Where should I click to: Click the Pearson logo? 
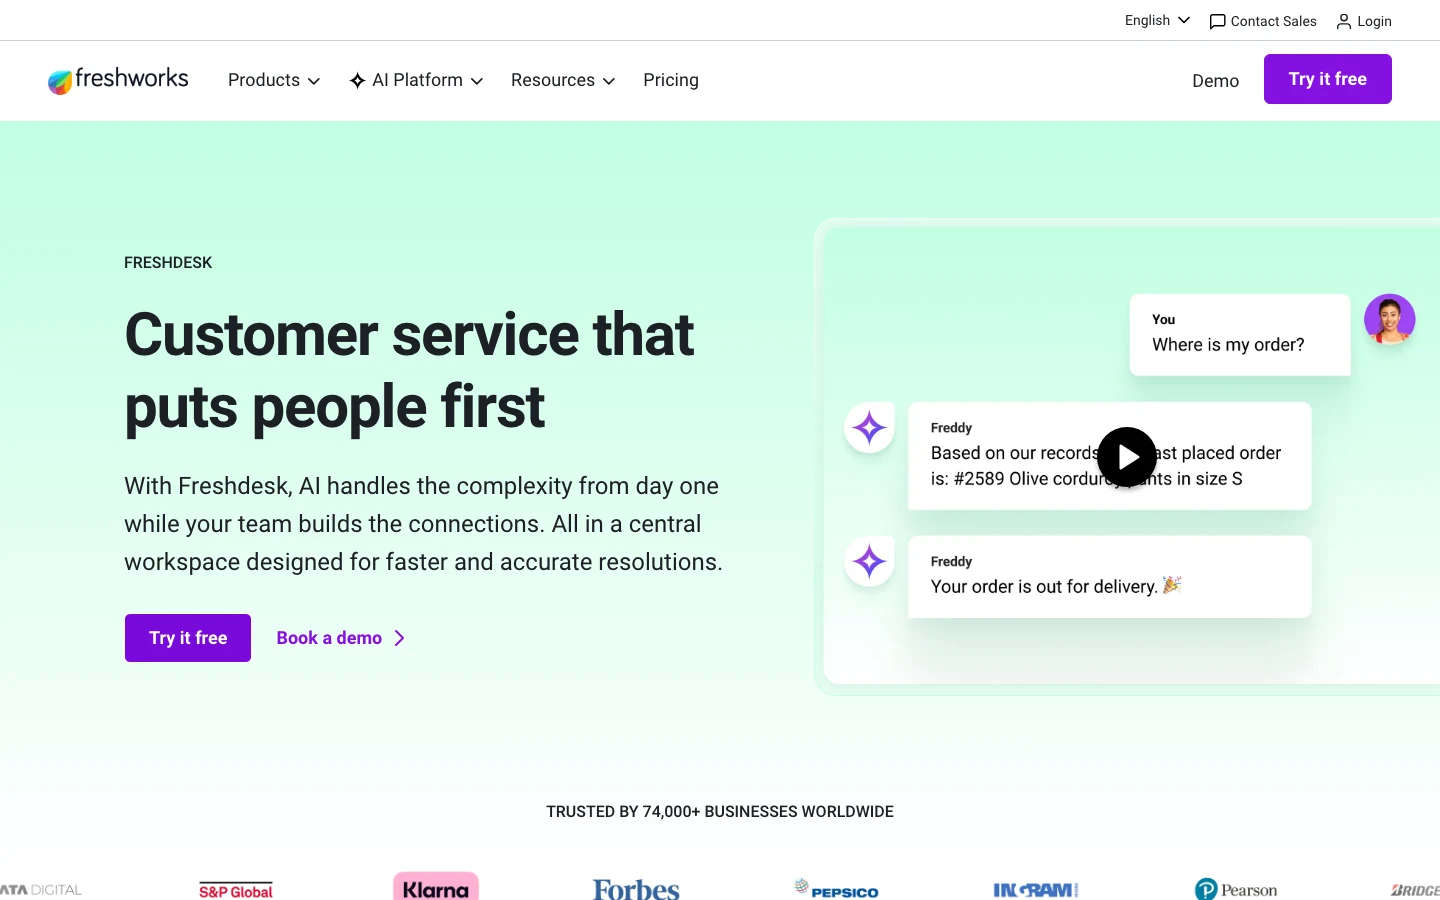click(1236, 889)
